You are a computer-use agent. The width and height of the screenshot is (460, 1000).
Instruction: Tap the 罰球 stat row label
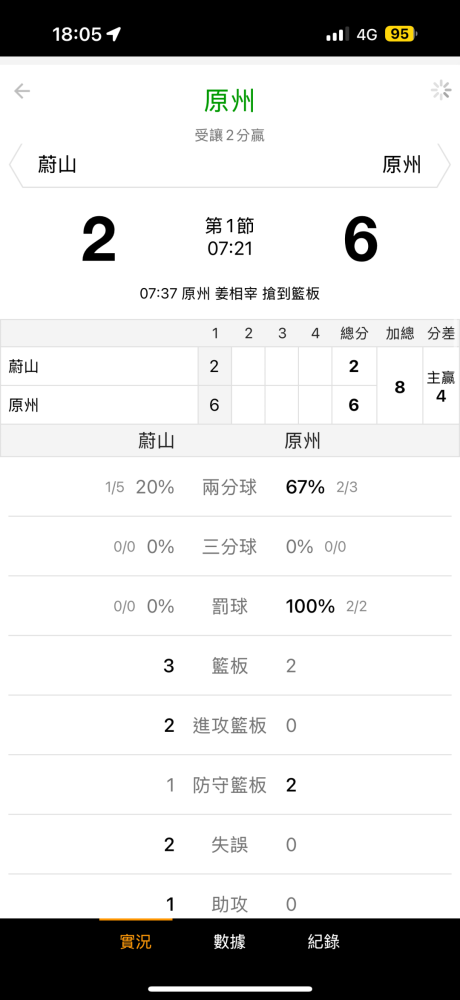[x=230, y=607]
